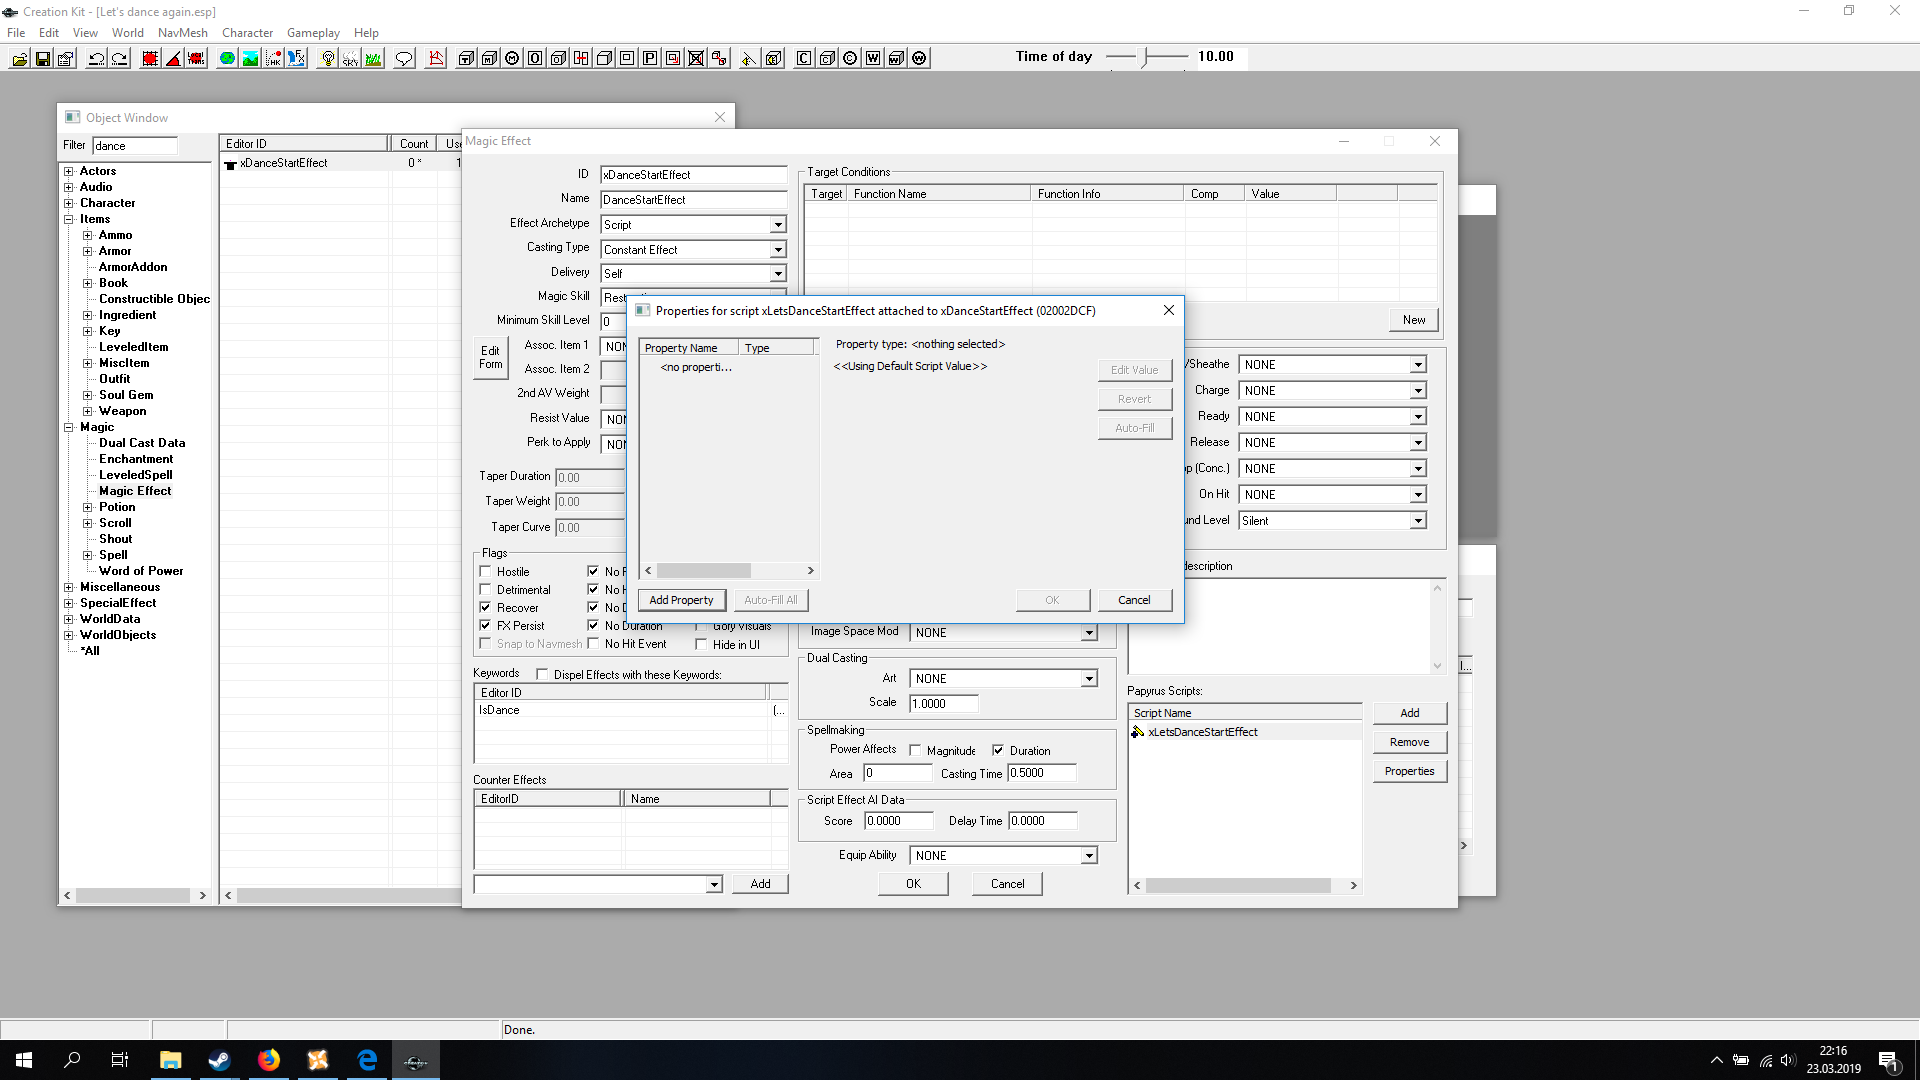Open the Help menu

pos(367,33)
